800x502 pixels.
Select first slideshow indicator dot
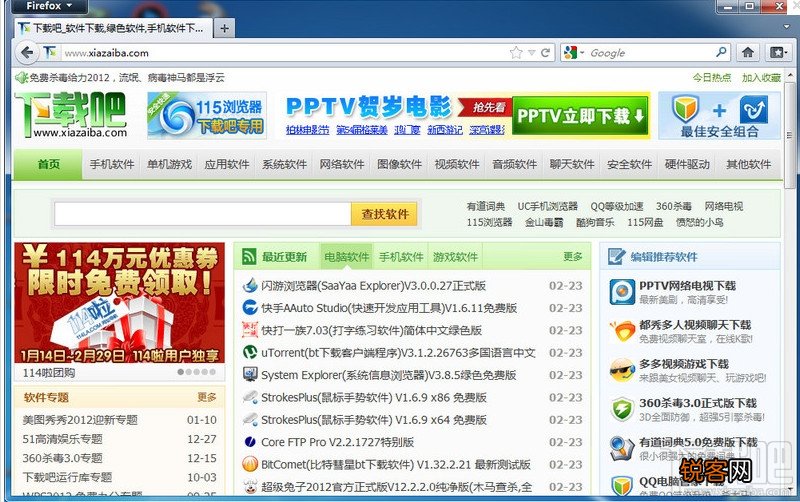pyautogui.click(x=181, y=372)
